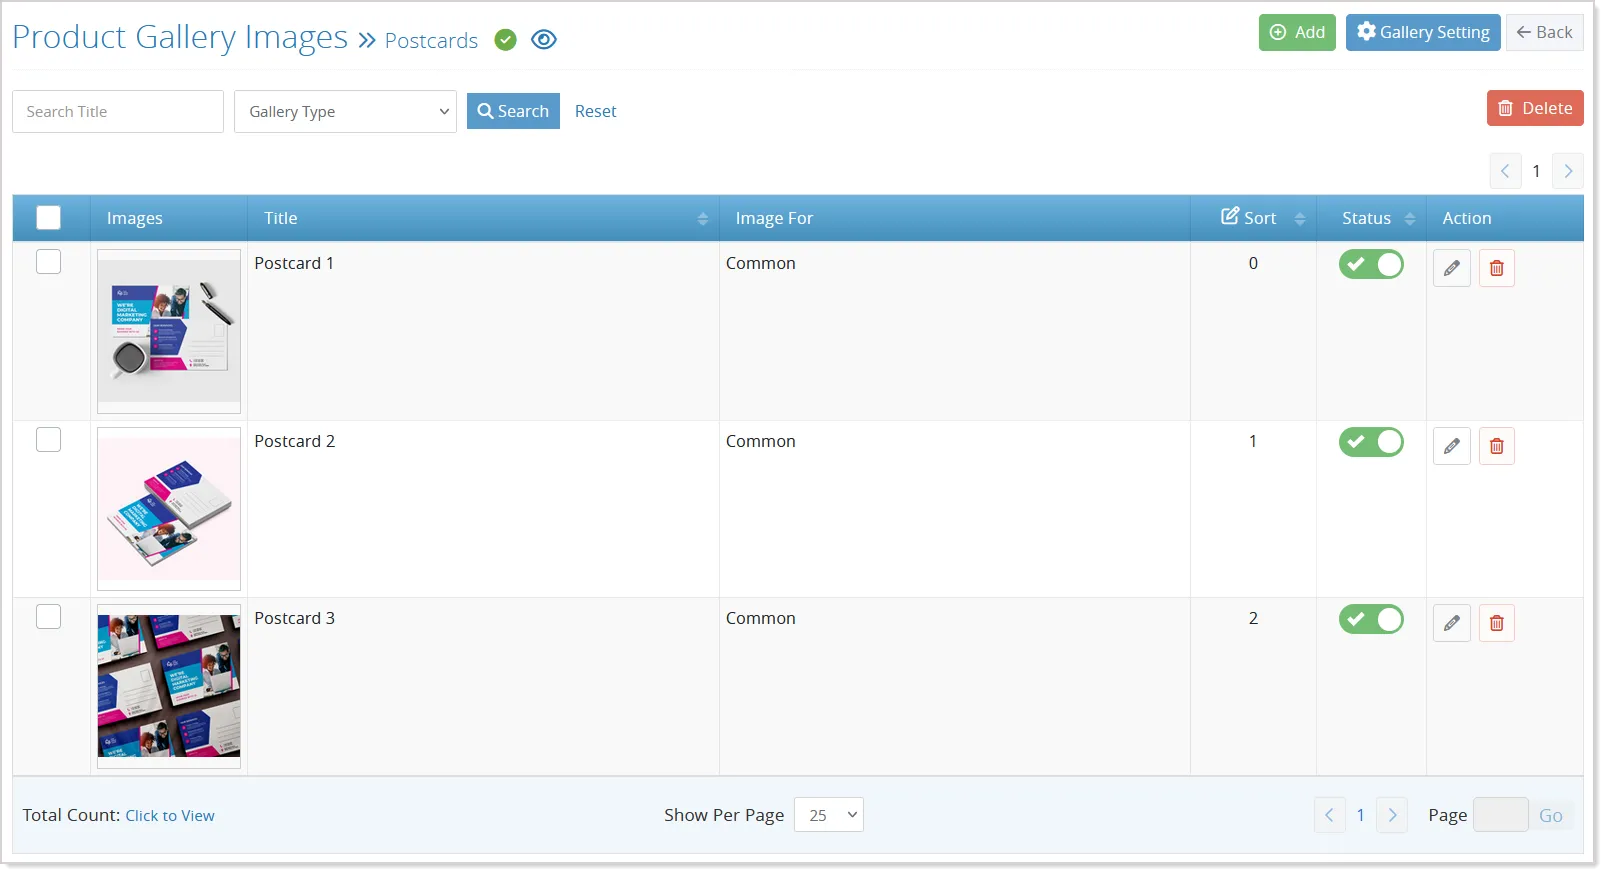Open the Postcard 3 thumbnail image
The width and height of the screenshot is (1605, 874).
tap(169, 686)
